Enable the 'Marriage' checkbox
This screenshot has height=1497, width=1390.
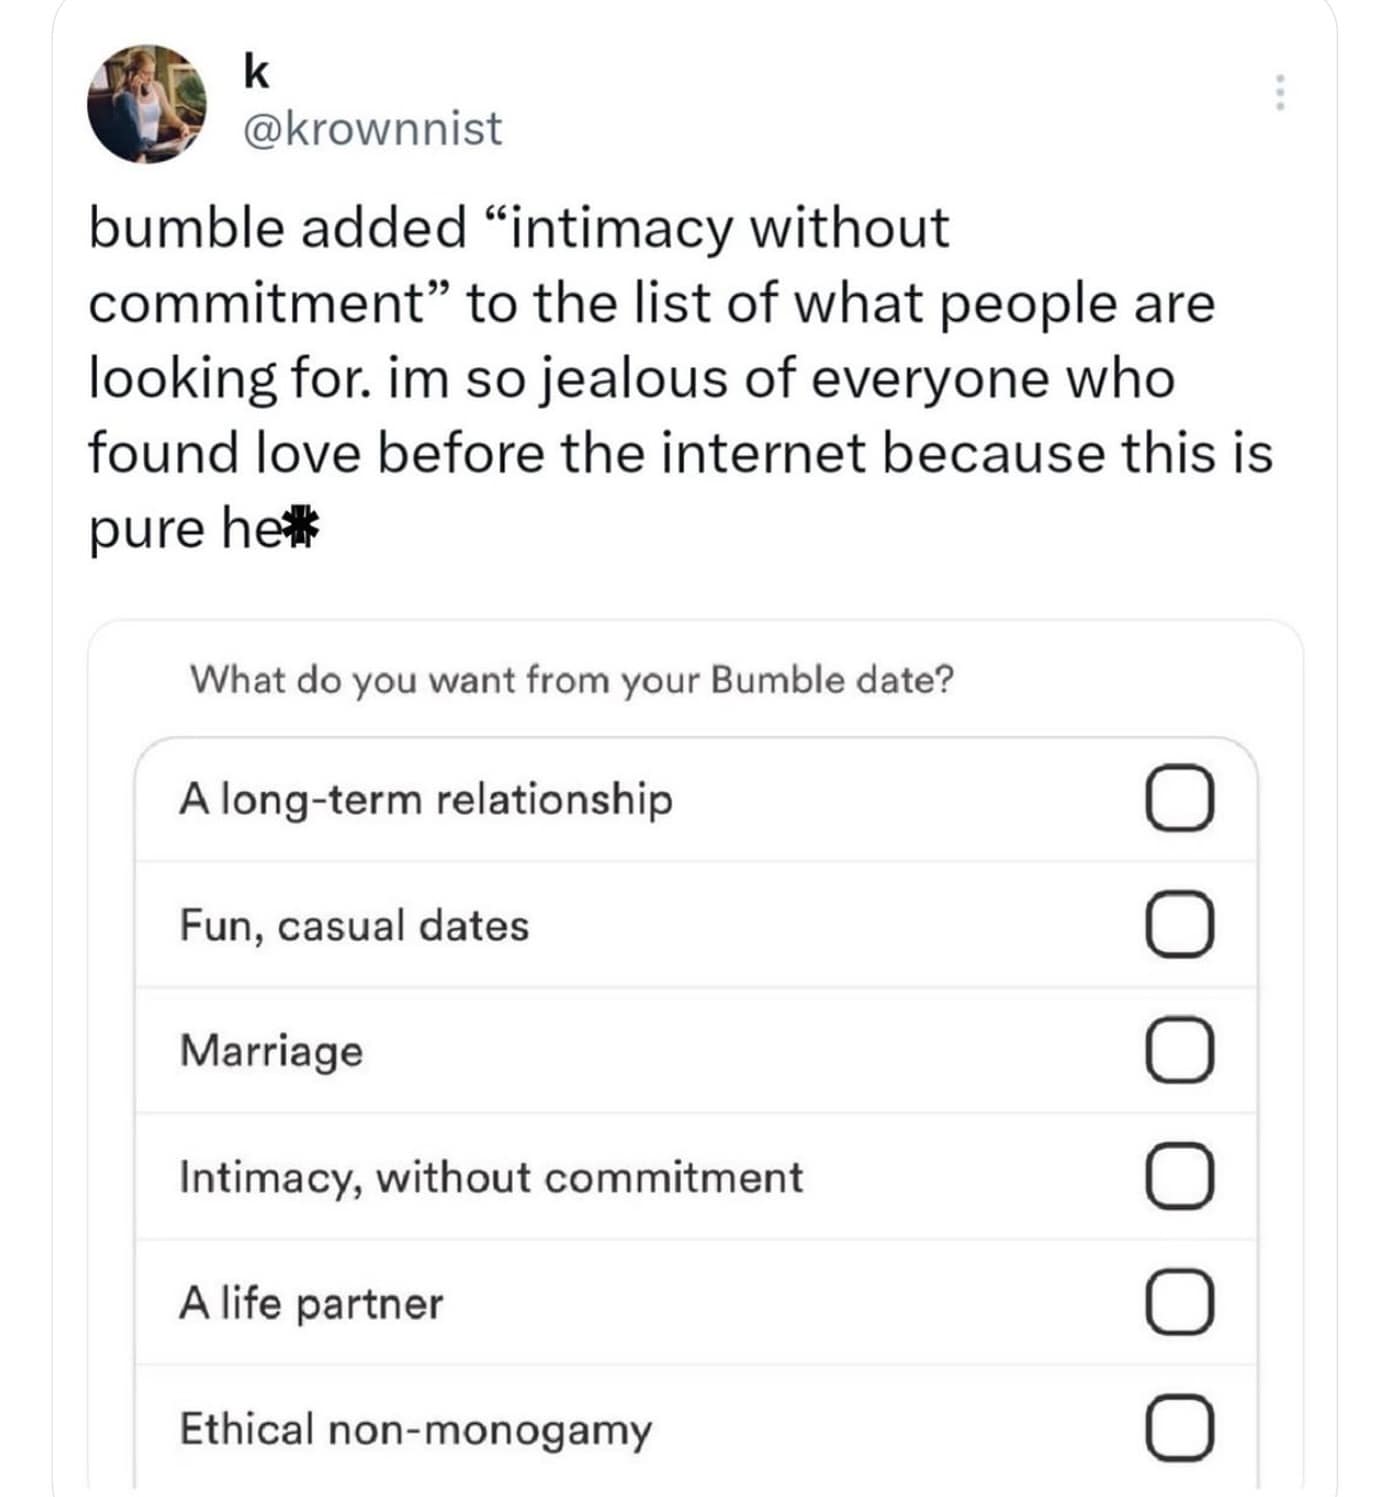pos(1179,1051)
